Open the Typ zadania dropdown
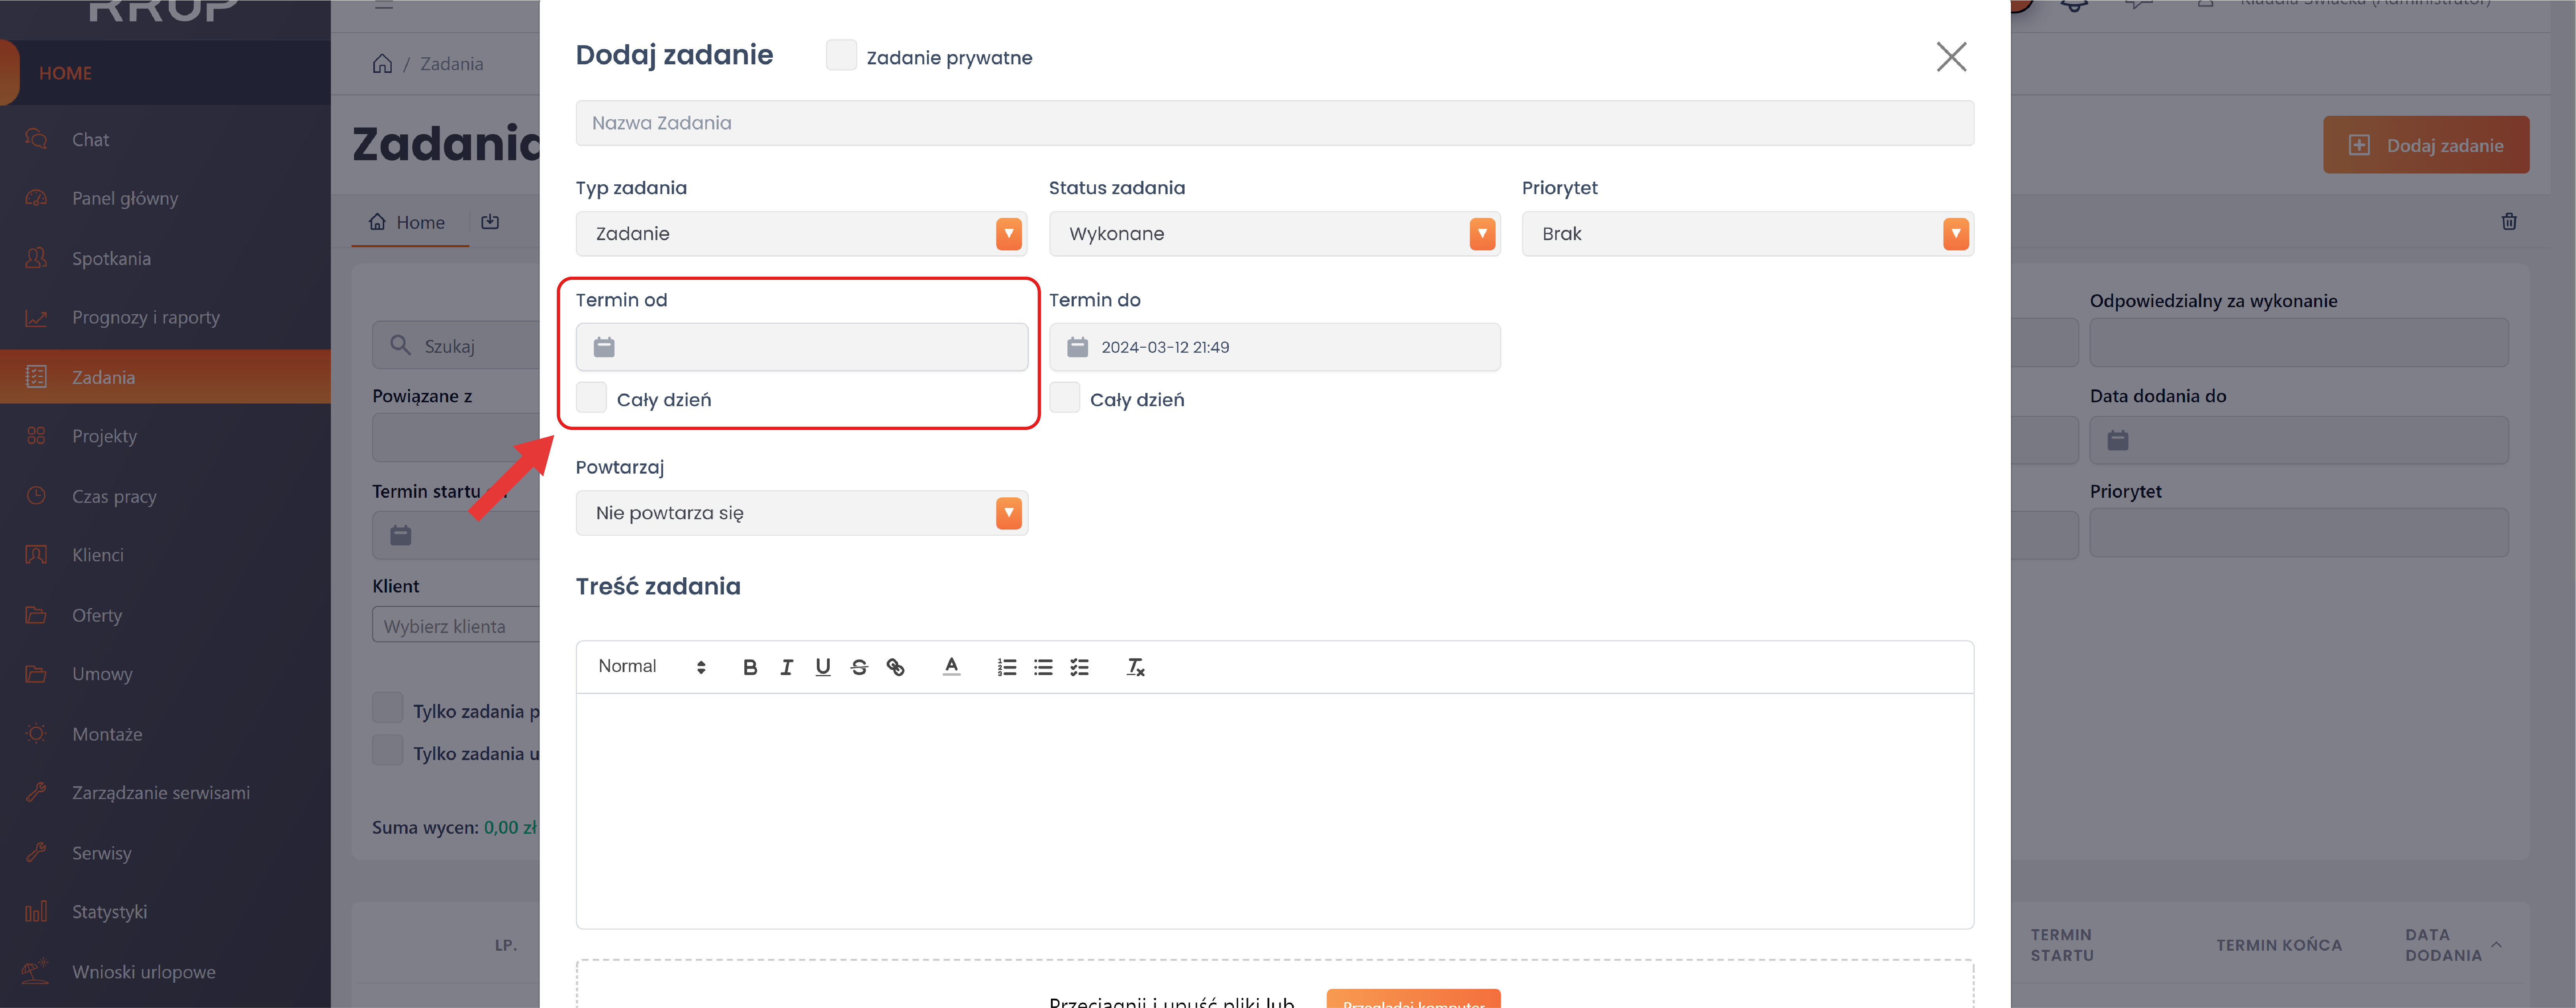Viewport: 2576px width, 1008px height. click(801, 234)
